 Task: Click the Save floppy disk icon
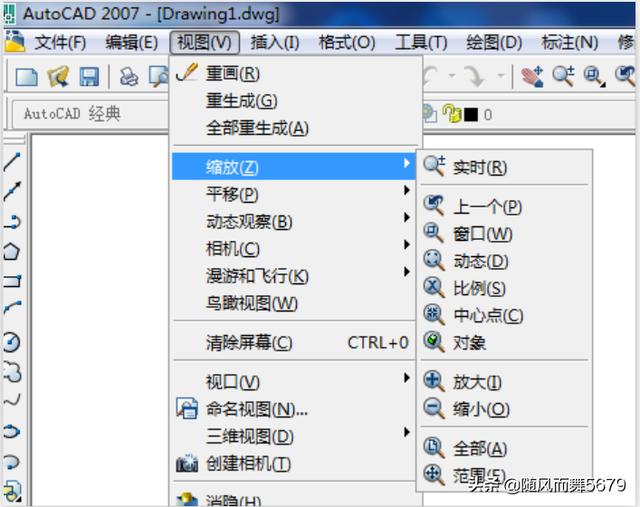click(x=89, y=76)
